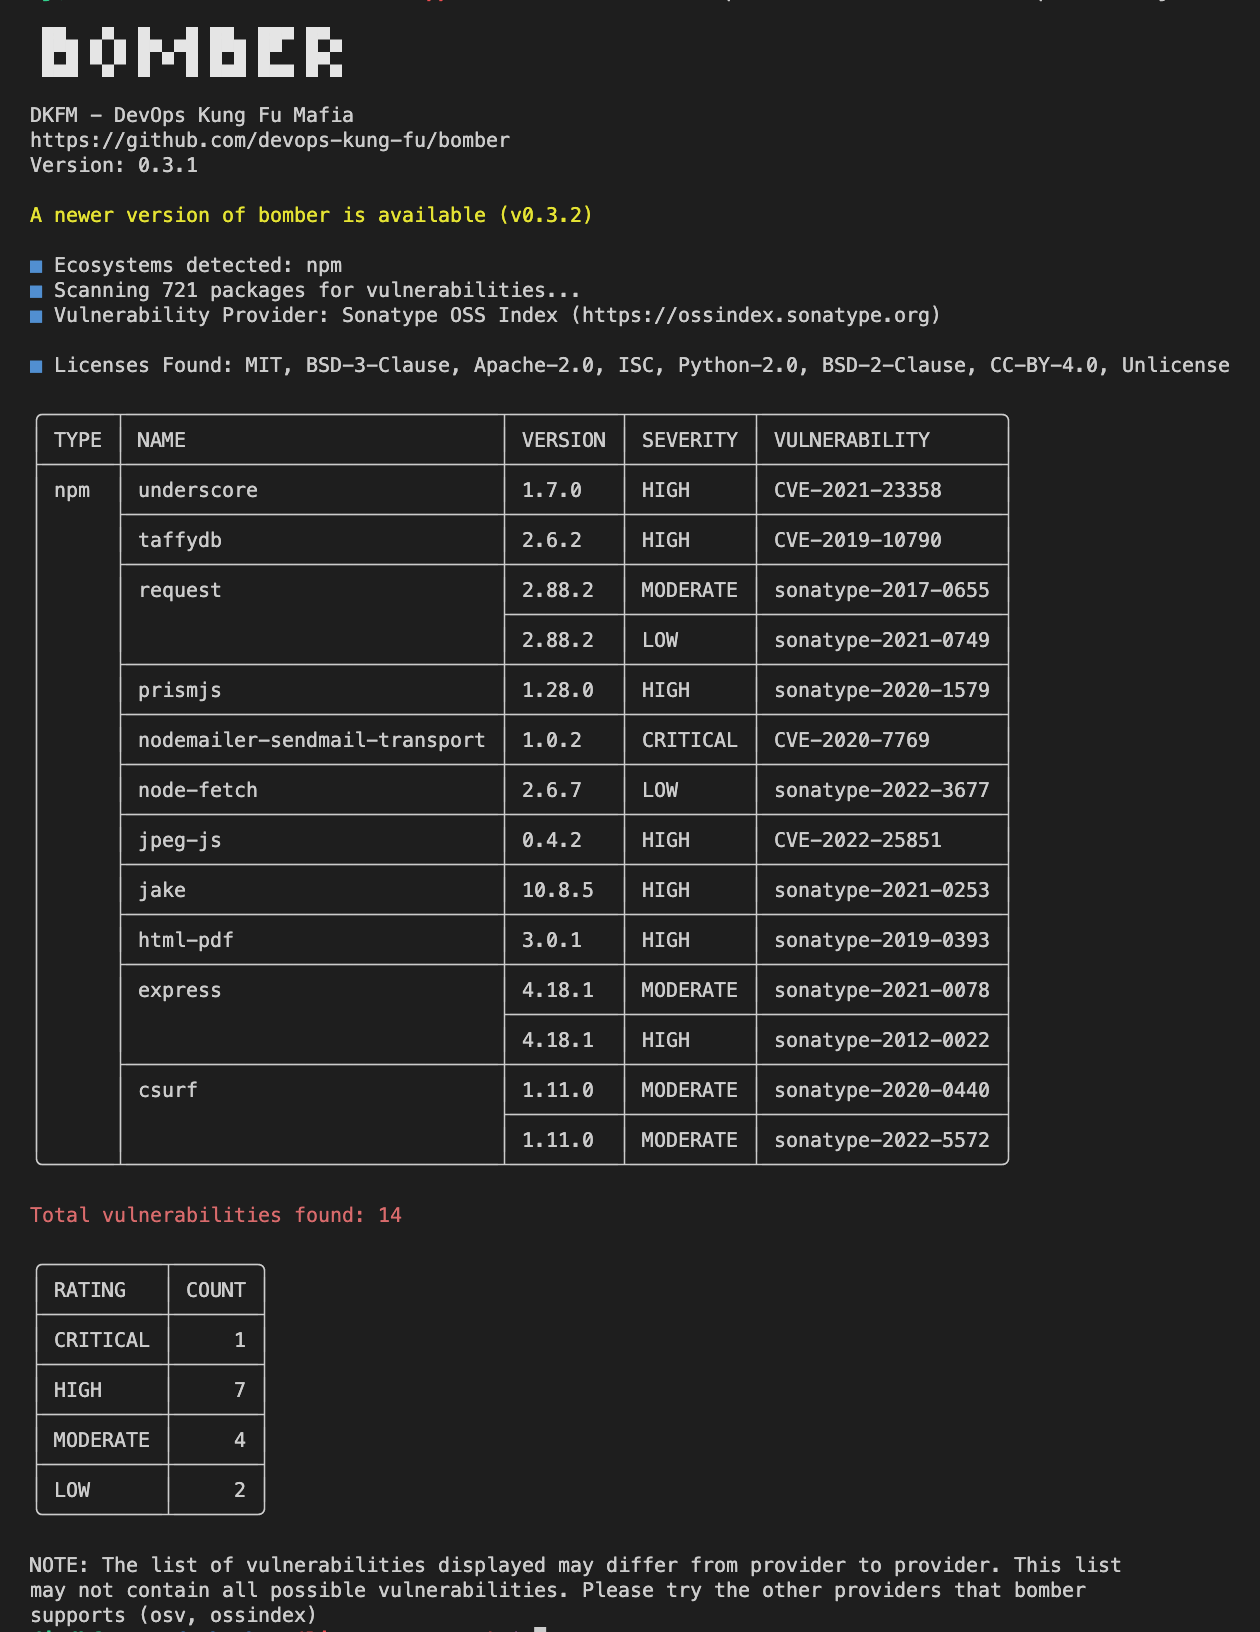
Task: Select the MODERATE row label in rating table
Action: tap(102, 1440)
